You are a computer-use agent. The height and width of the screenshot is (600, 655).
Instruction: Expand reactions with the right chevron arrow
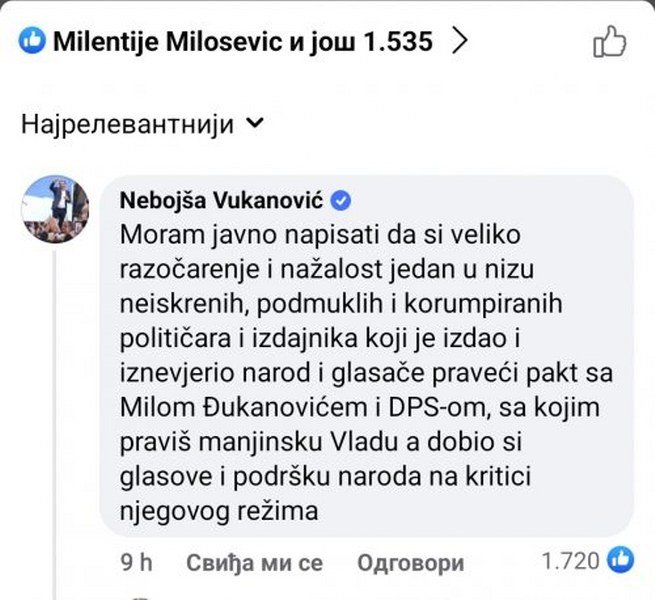460,41
